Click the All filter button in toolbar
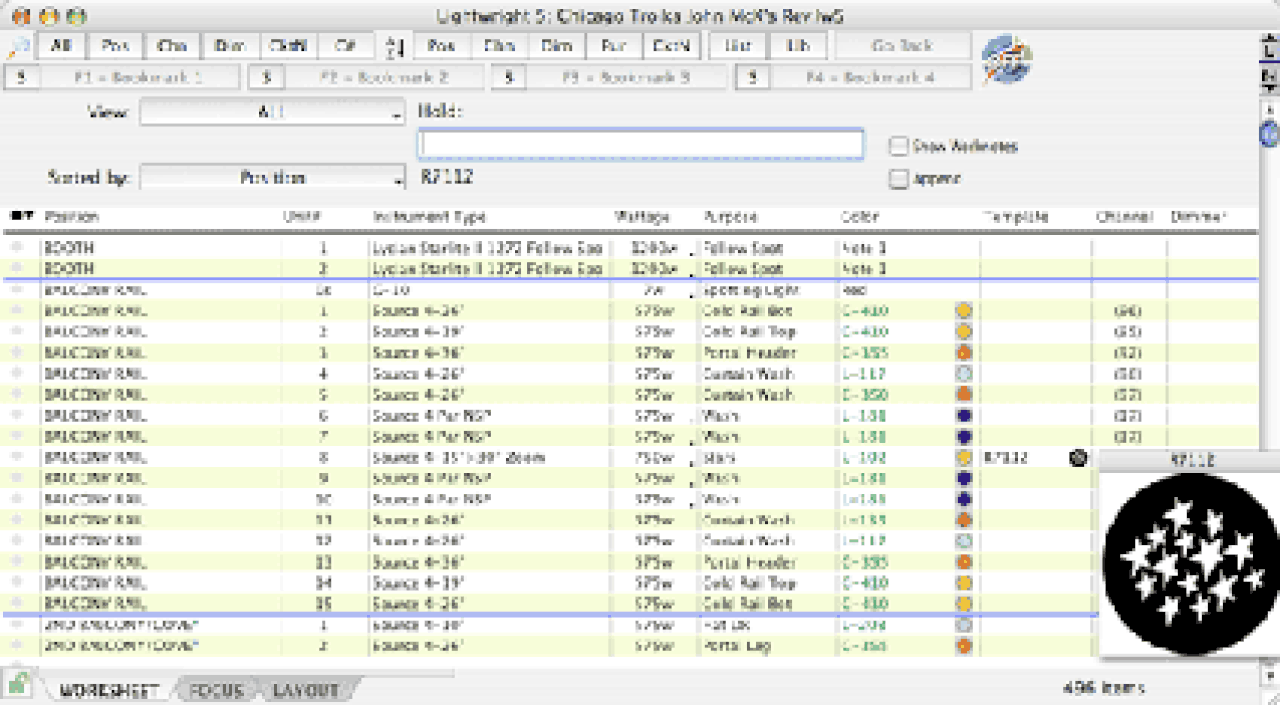Image resolution: width=1280 pixels, height=705 pixels. point(61,46)
